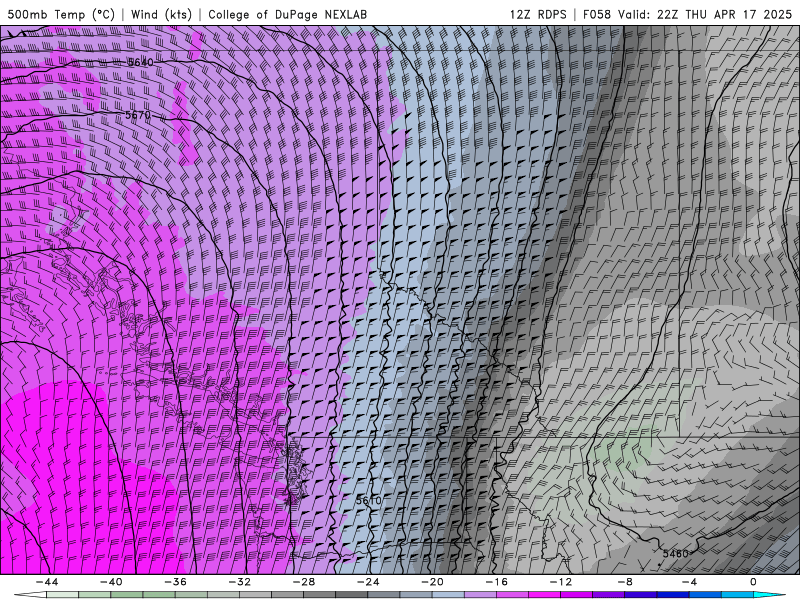Click the "22Z THU APR 17 2025" valid time
Viewport: 800px width, 600px height.
click(724, 14)
